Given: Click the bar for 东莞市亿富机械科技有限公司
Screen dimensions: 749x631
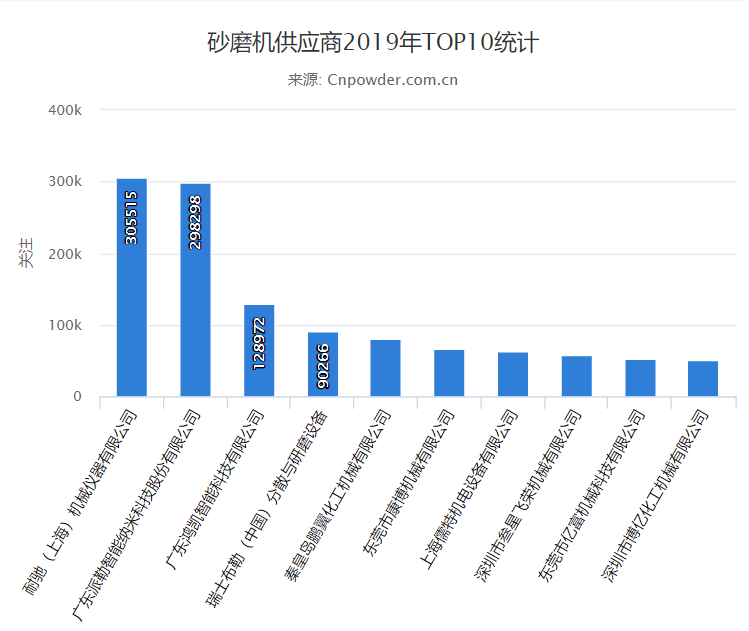Looking at the screenshot, I should tap(640, 379).
